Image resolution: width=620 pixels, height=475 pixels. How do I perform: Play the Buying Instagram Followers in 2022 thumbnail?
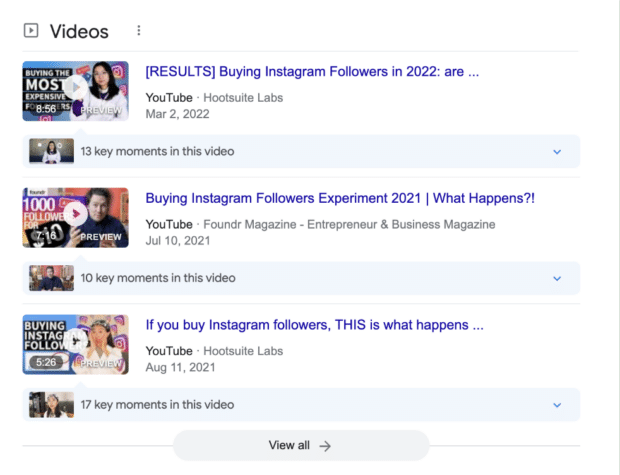pos(75,90)
